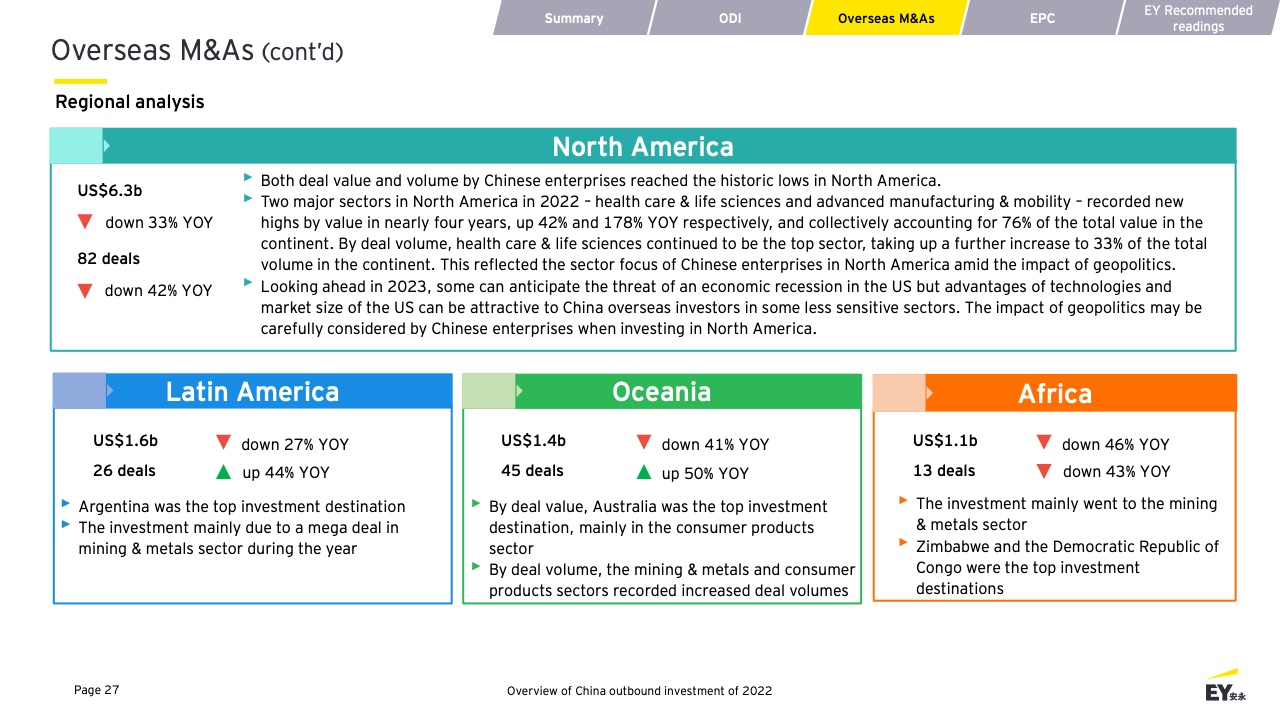This screenshot has height=720, width=1280.
Task: Click the bullet before 'Argentina was the top'
Action: click(65, 503)
